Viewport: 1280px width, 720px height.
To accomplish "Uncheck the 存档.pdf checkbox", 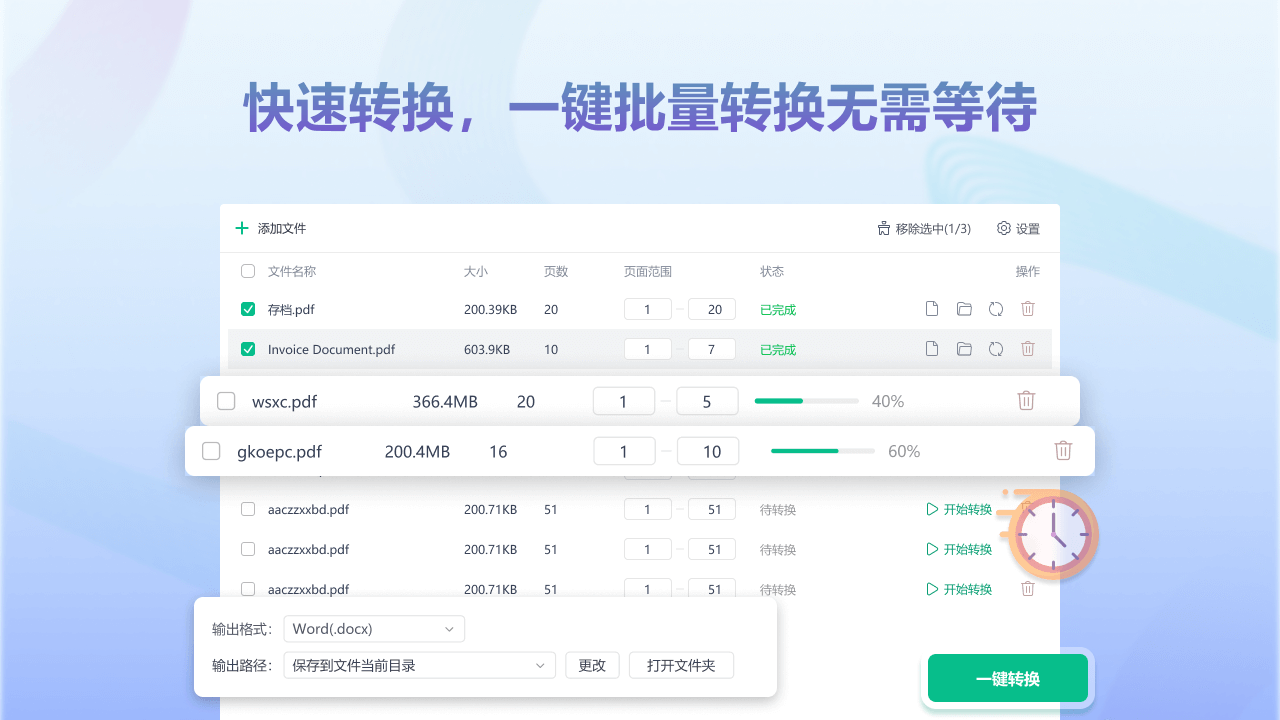I will pyautogui.click(x=247, y=309).
